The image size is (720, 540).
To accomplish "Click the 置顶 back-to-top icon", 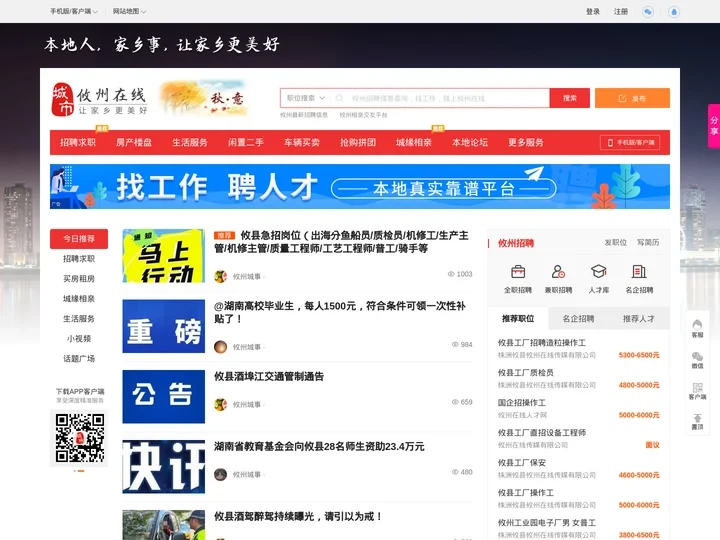I will (697, 418).
